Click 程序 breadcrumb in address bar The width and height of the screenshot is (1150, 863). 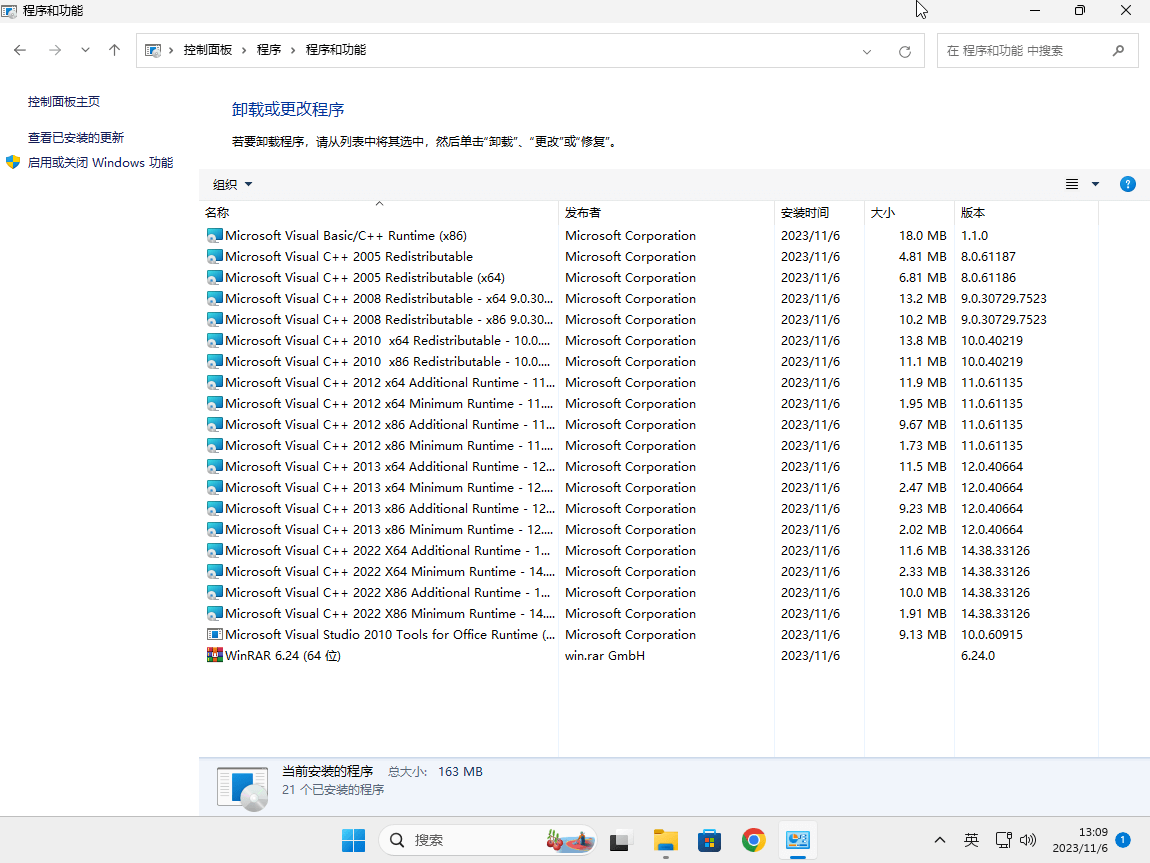click(x=269, y=50)
